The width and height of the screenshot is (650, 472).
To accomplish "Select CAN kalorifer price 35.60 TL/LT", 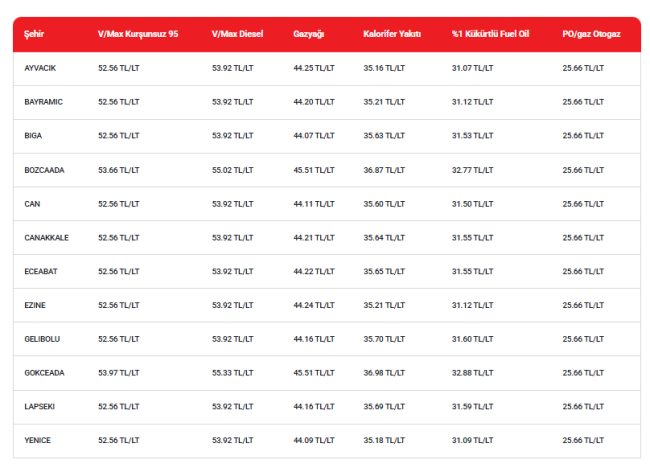I will click(x=384, y=204).
